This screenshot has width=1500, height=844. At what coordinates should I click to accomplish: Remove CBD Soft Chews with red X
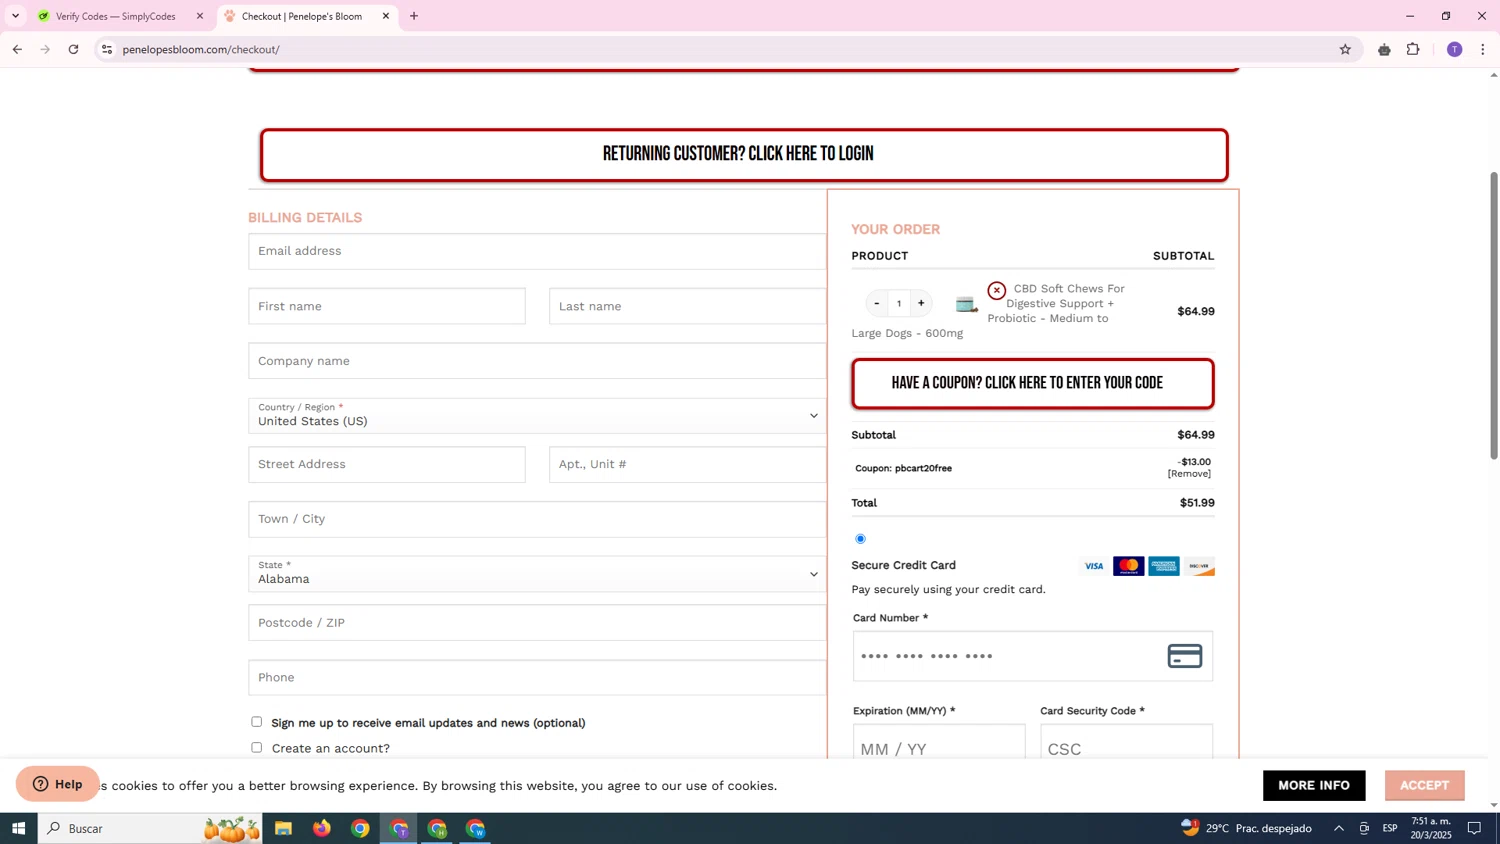997,290
